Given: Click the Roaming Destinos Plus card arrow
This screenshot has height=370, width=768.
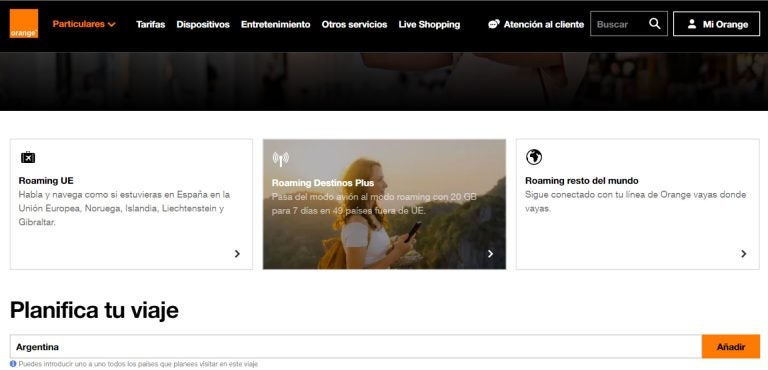Looking at the screenshot, I should point(490,253).
